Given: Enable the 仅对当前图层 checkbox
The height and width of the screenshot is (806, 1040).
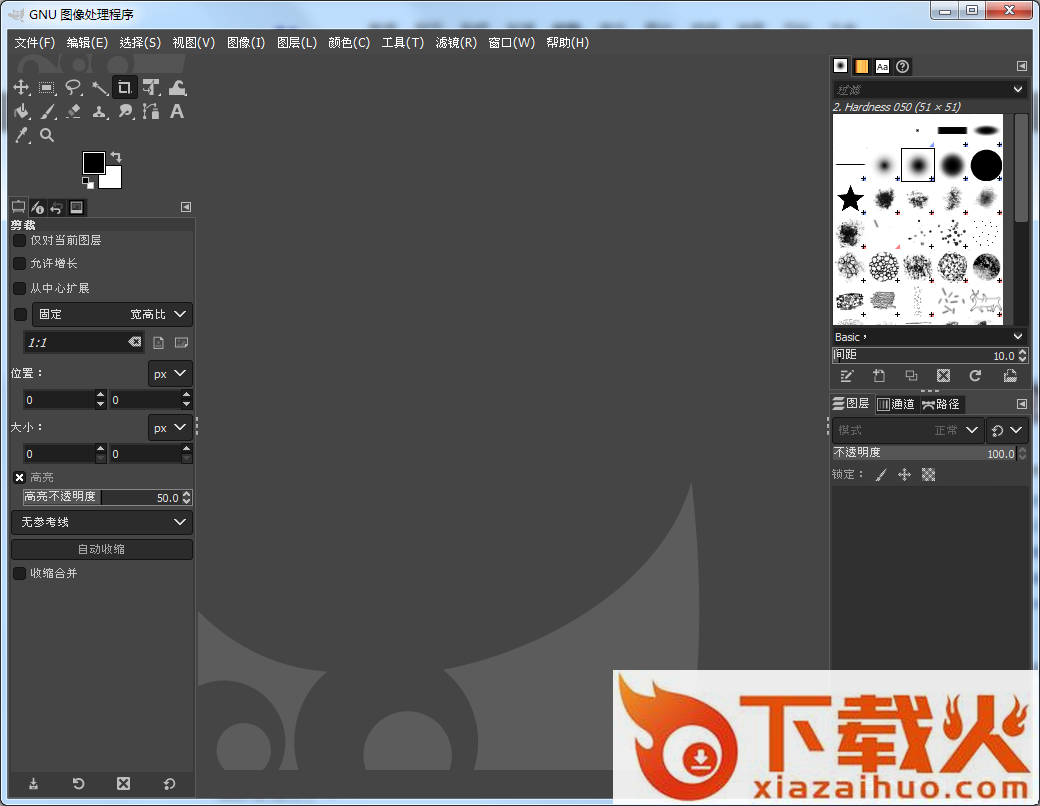Looking at the screenshot, I should pos(19,240).
